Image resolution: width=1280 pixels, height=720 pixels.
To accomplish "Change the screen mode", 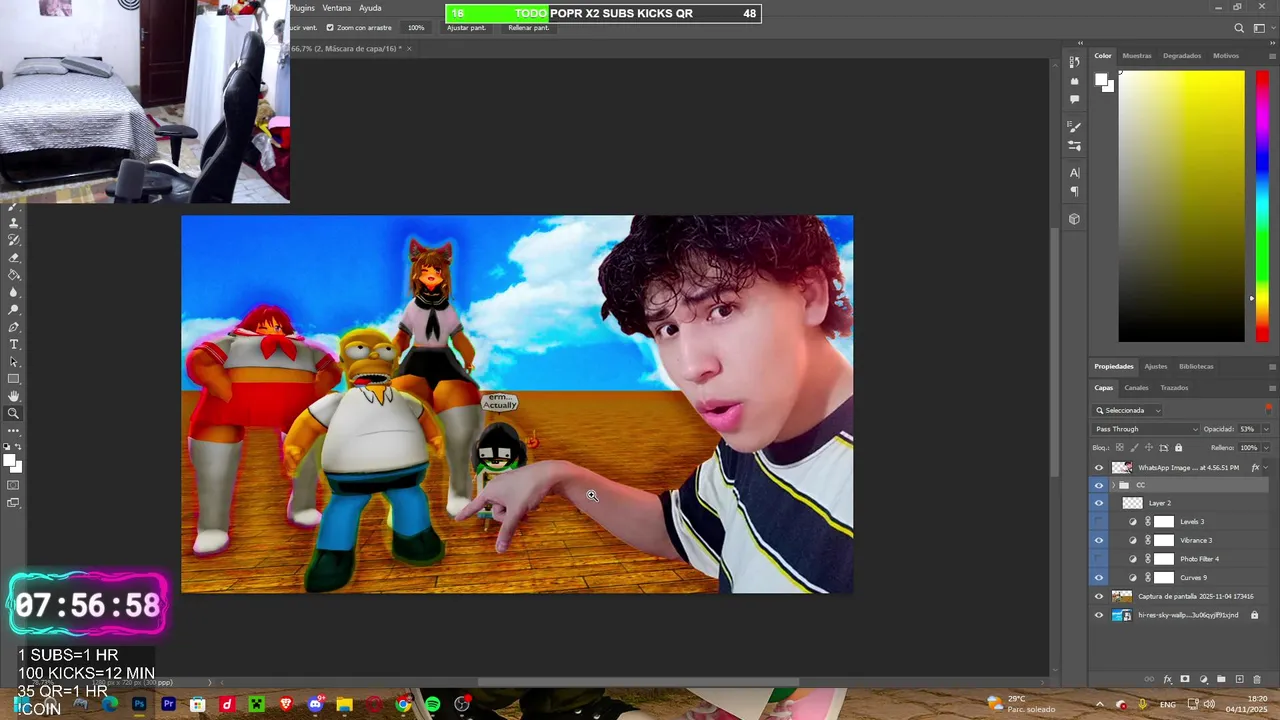I will click(14, 503).
